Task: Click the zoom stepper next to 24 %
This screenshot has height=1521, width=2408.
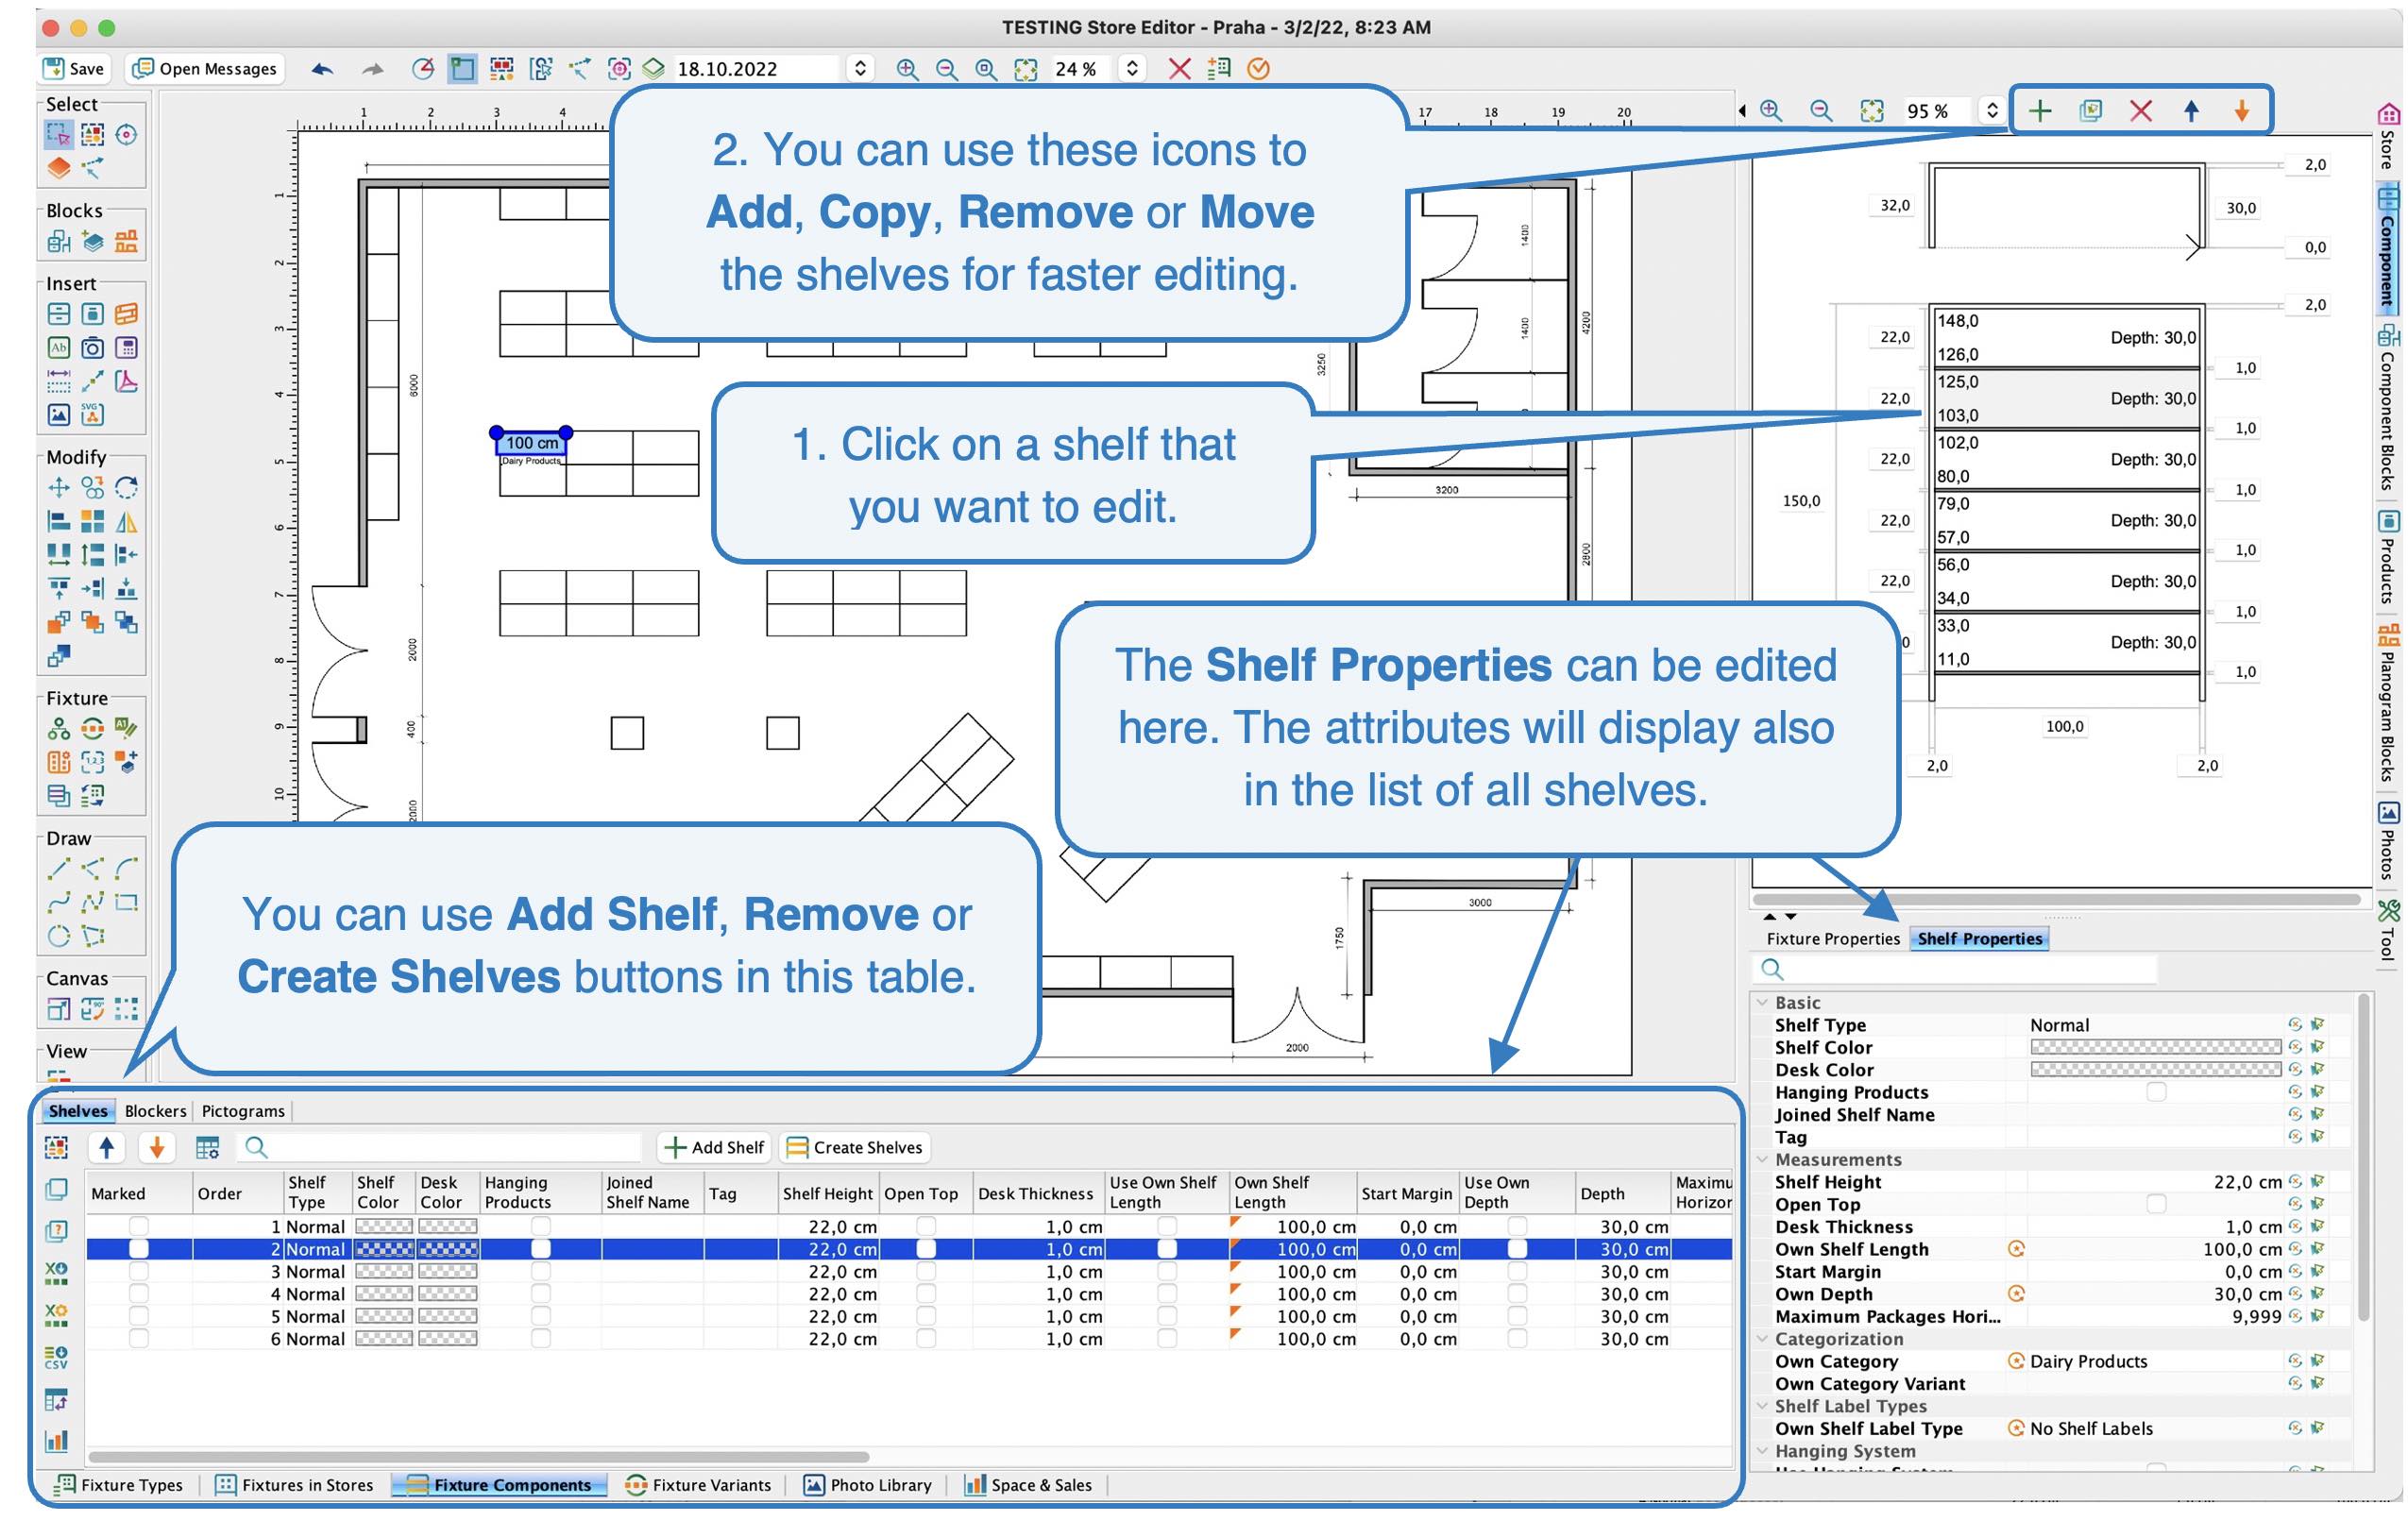Action: tap(1132, 68)
